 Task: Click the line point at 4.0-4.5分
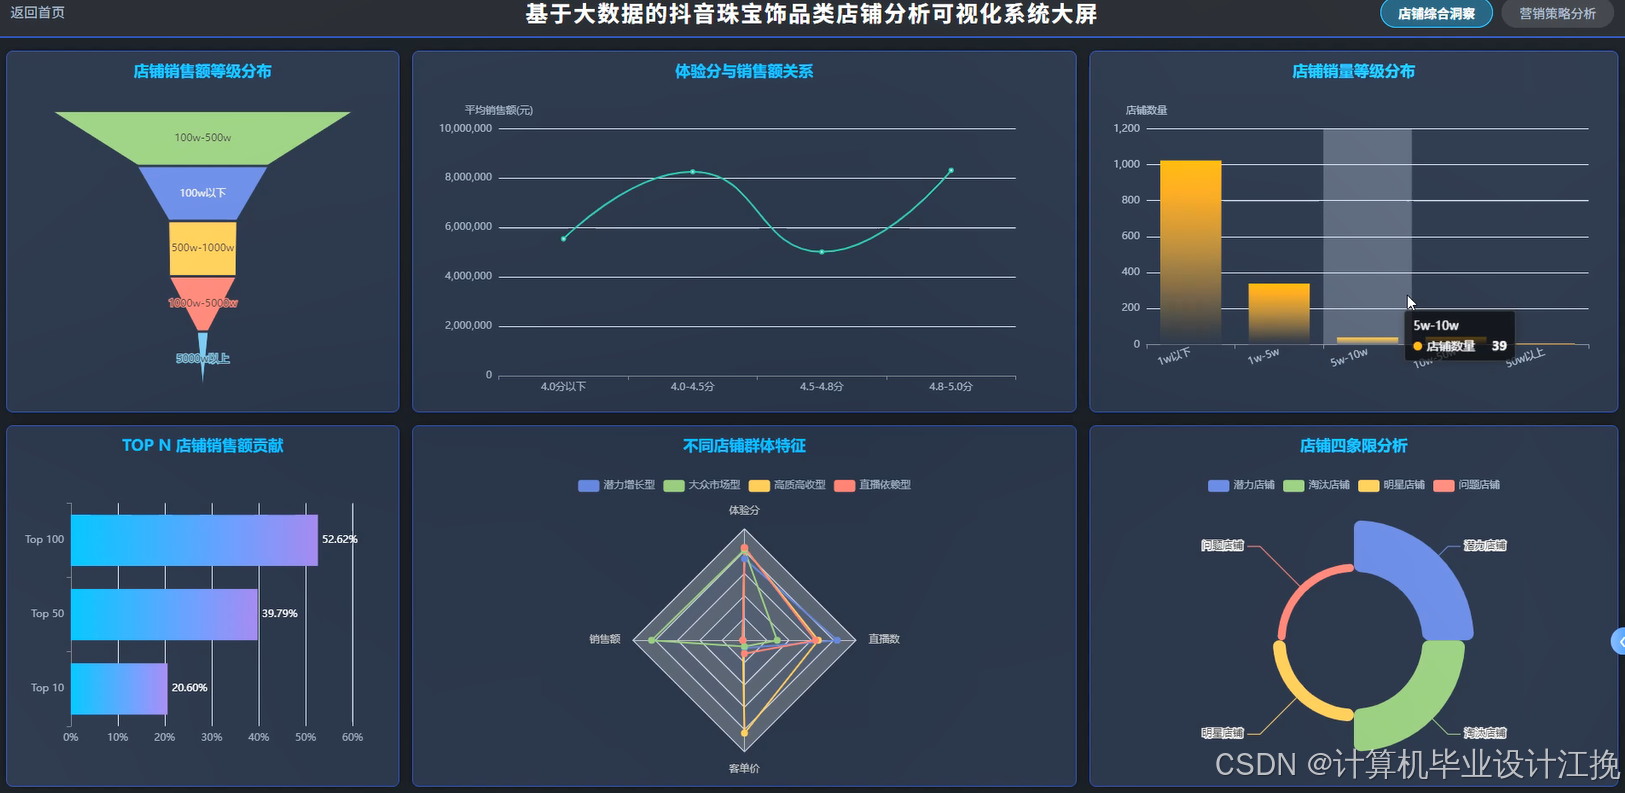[693, 172]
